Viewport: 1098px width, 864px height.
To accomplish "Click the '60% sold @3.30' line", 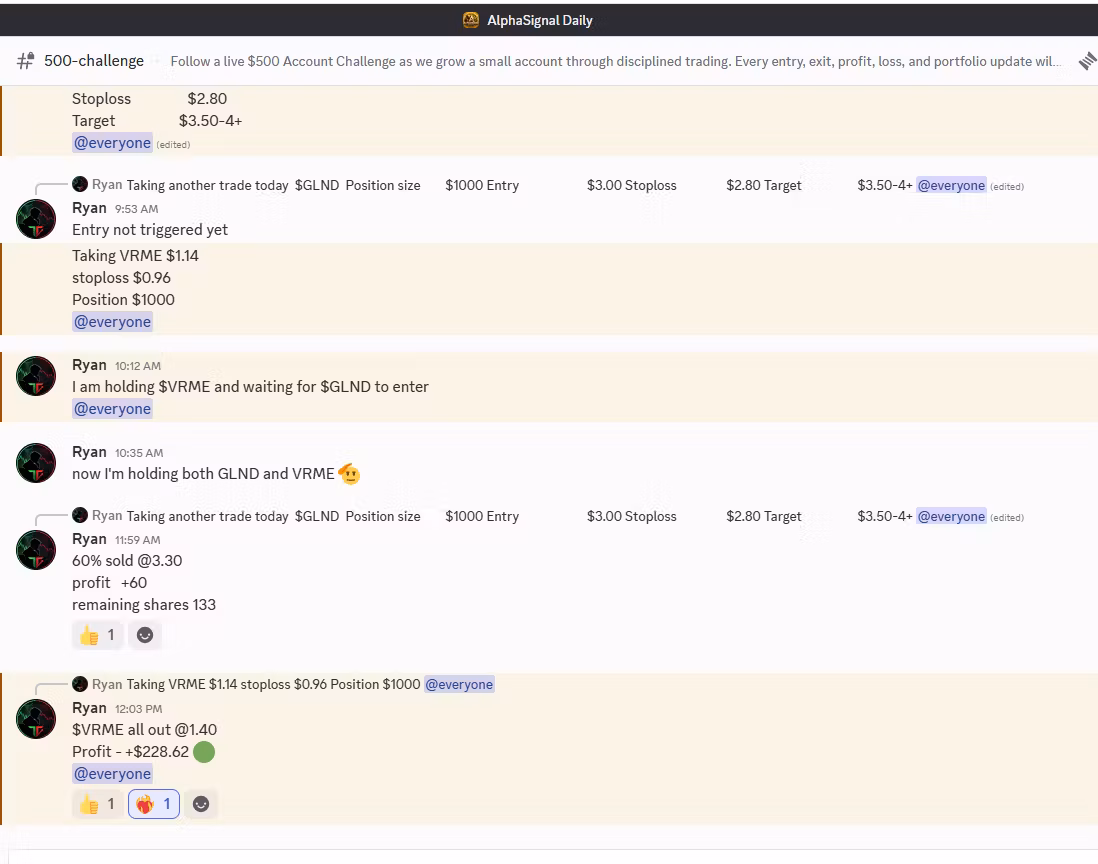I will (x=127, y=561).
